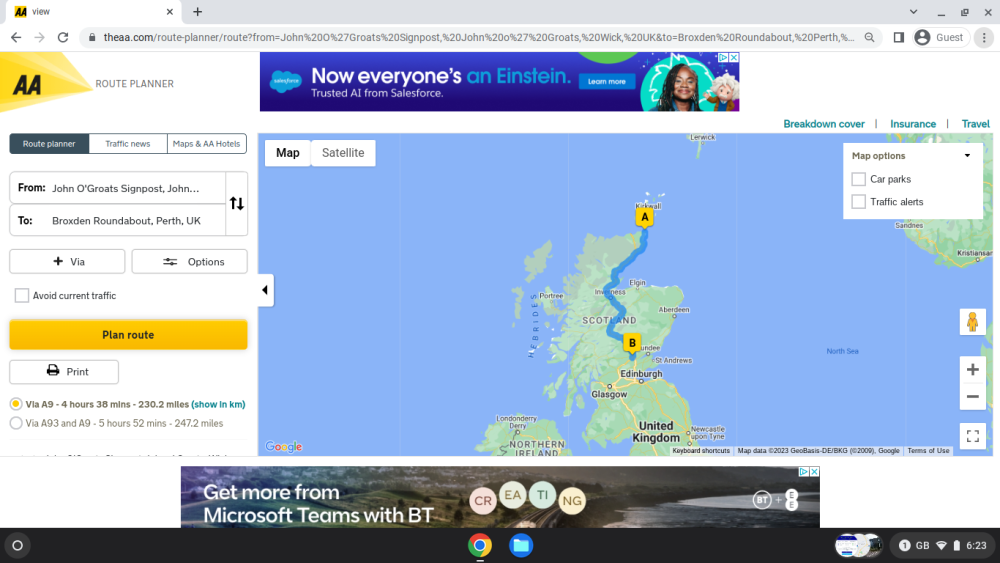This screenshot has height=563, width=1000.
Task: Click the route marker A on the map
Action: 644,217
